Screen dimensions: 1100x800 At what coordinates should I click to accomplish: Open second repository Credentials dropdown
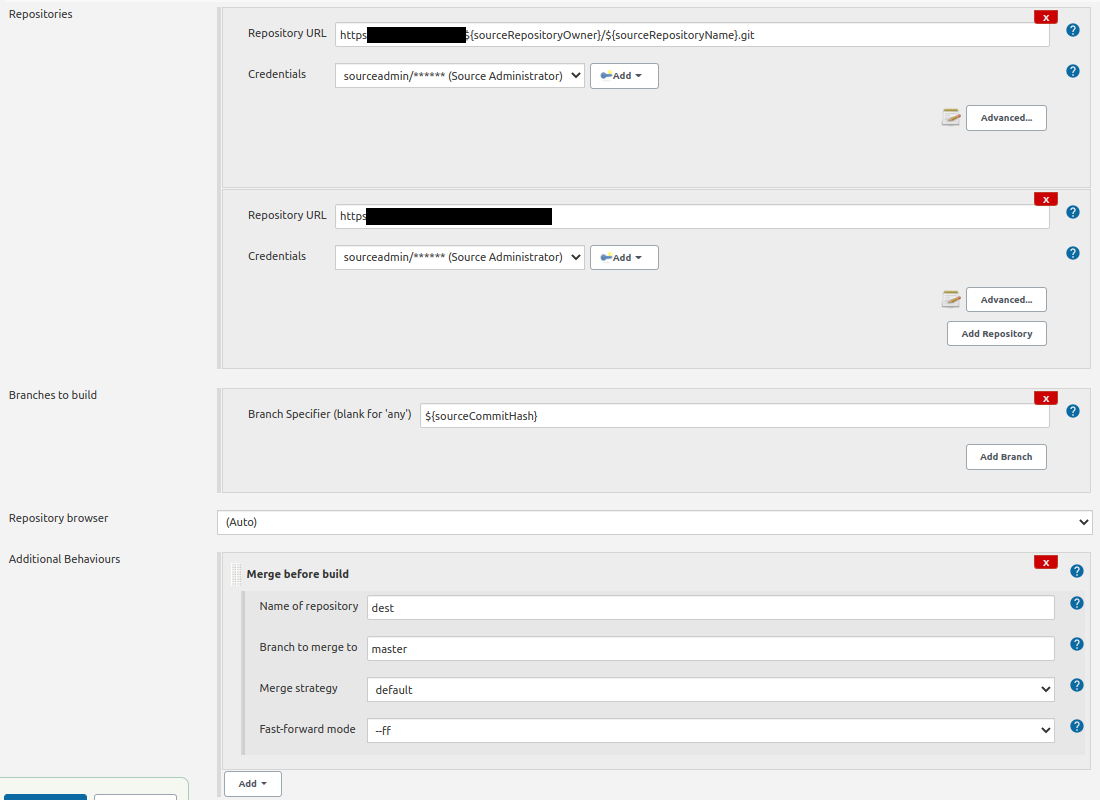(x=460, y=257)
